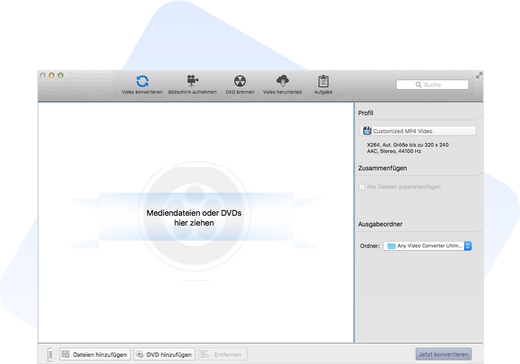Image resolution: width=520 pixels, height=364 pixels.
Task: Click the green maximize window button
Action: tap(61, 75)
